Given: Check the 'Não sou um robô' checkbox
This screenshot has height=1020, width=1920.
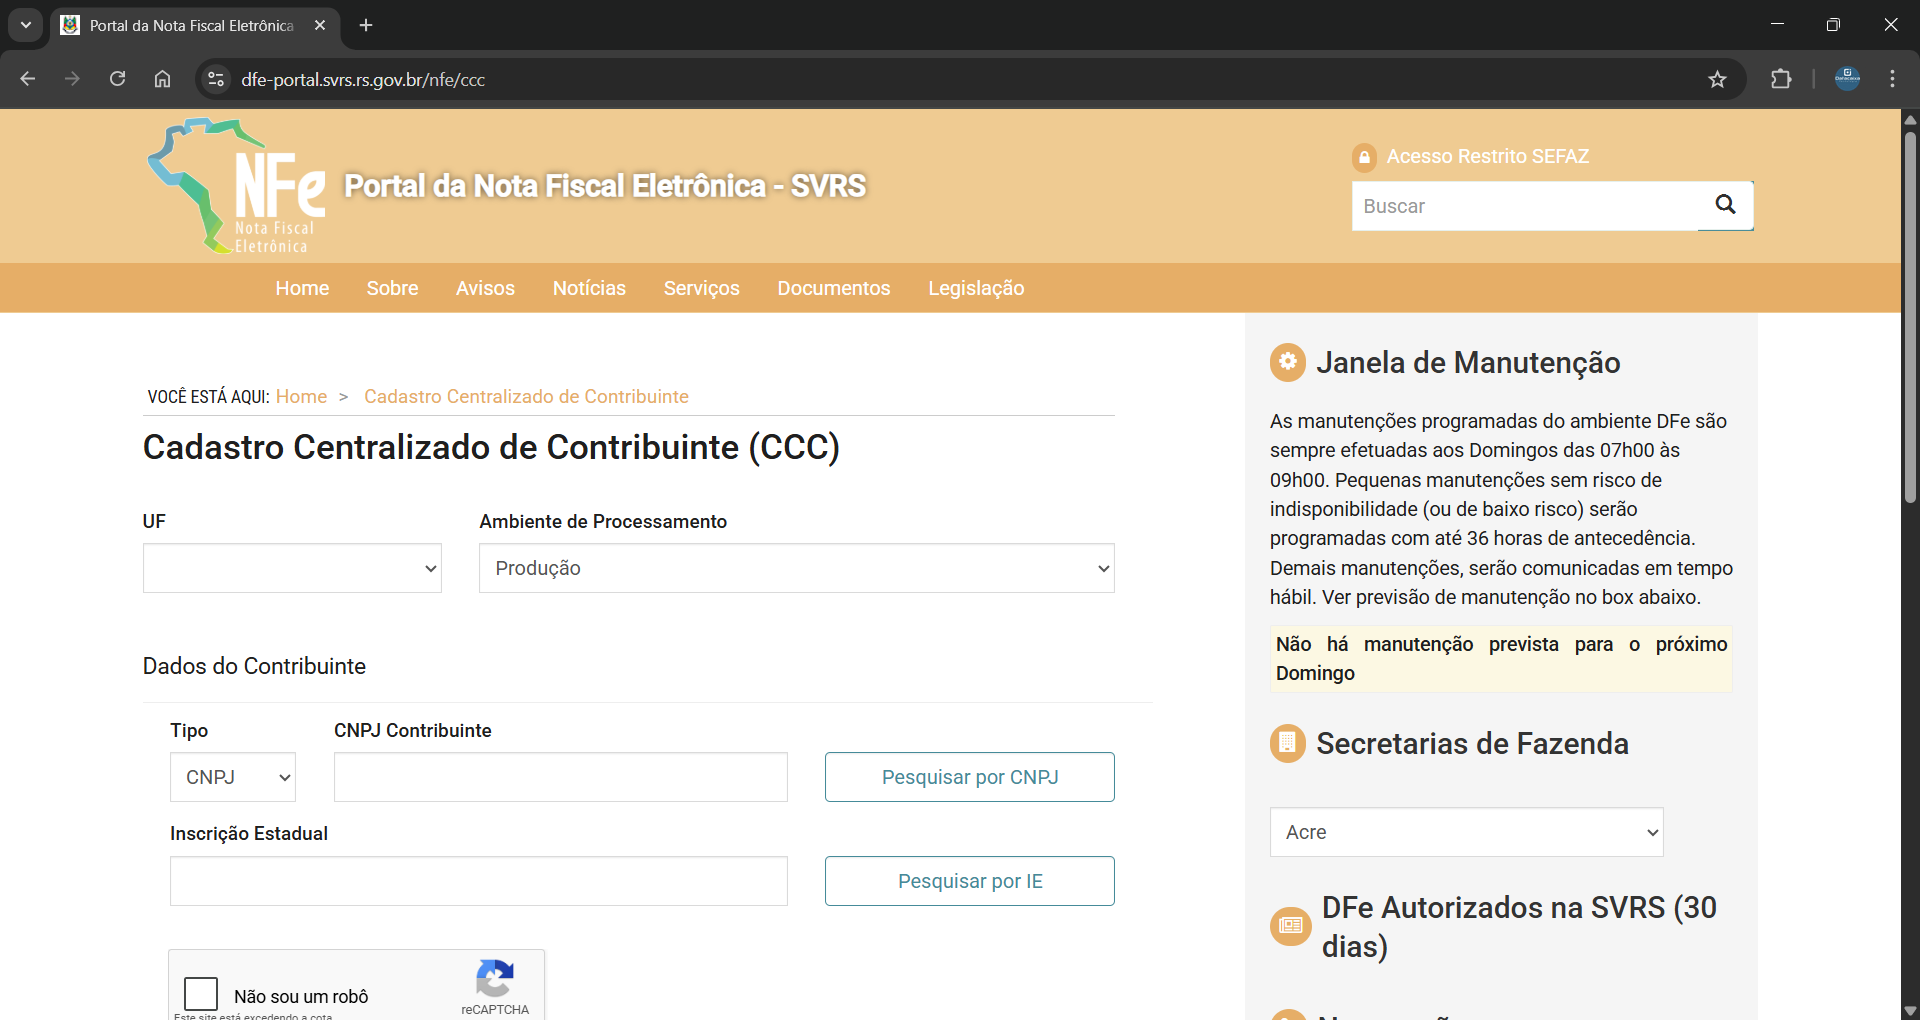Looking at the screenshot, I should 201,994.
